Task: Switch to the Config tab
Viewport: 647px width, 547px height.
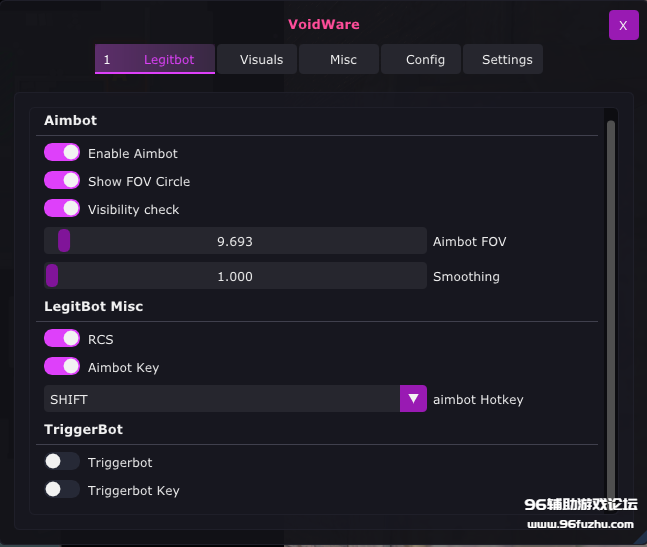Action: (425, 60)
